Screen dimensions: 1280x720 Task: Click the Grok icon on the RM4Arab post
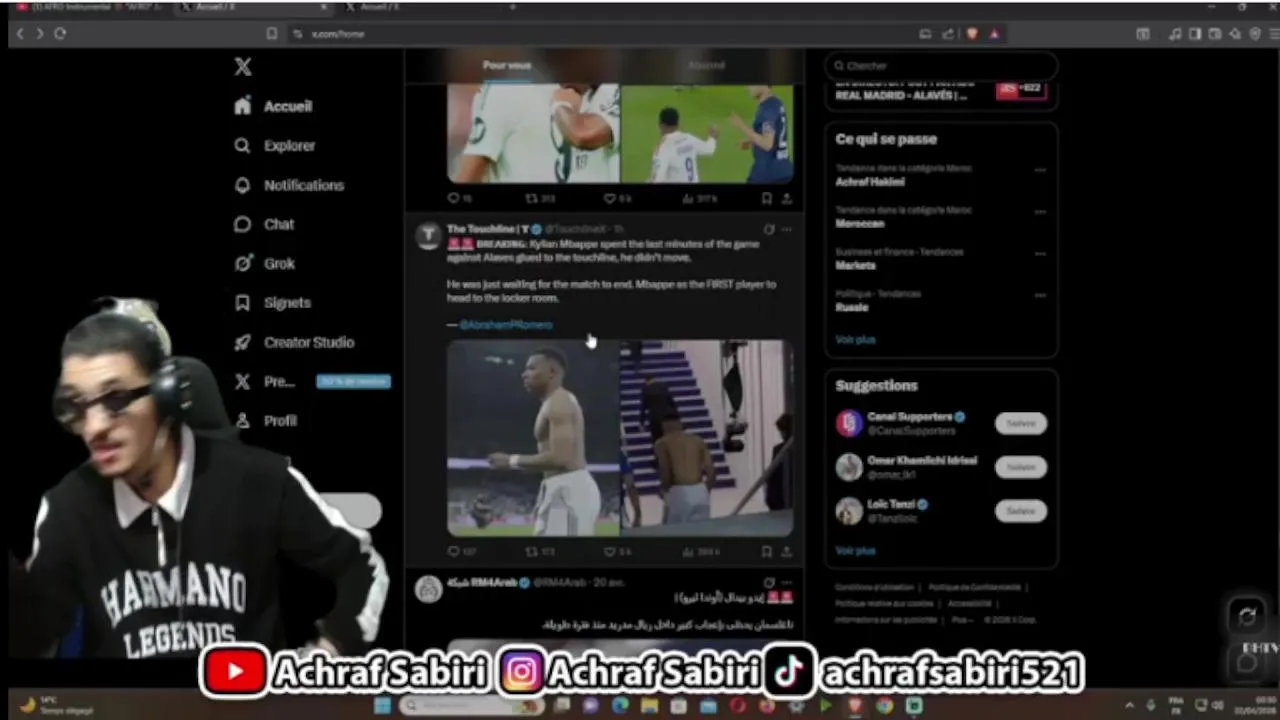tap(768, 582)
